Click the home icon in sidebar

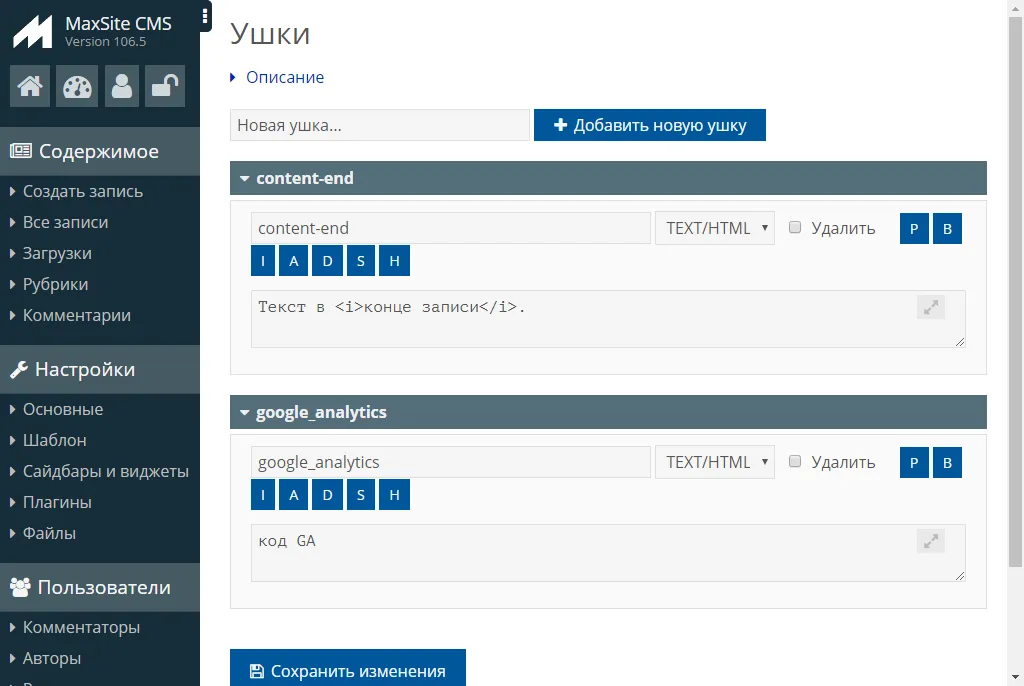(x=30, y=86)
